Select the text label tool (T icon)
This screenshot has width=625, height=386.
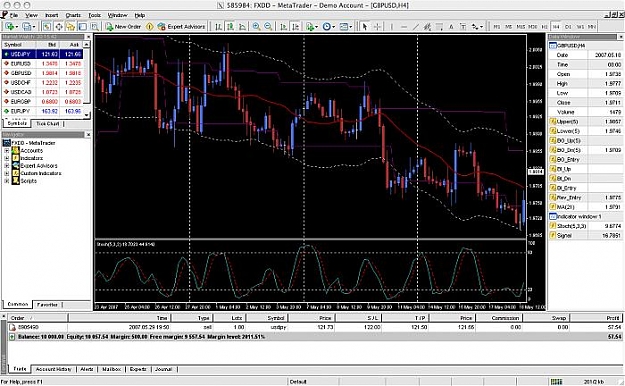pyautogui.click(x=463, y=27)
